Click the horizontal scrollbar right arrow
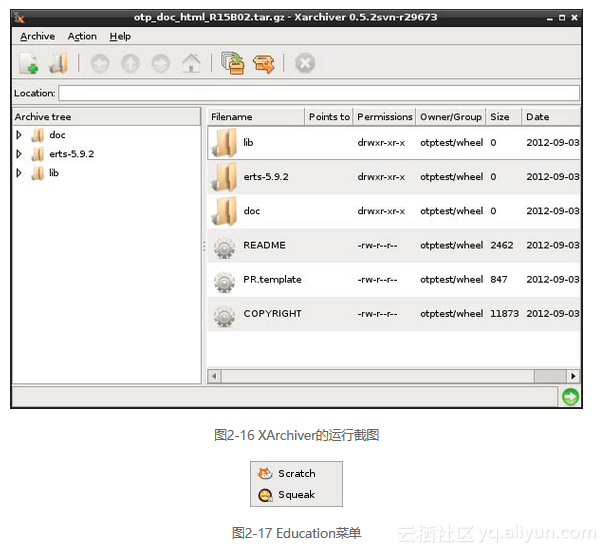Screen dimensions: 607x554 click(573, 376)
